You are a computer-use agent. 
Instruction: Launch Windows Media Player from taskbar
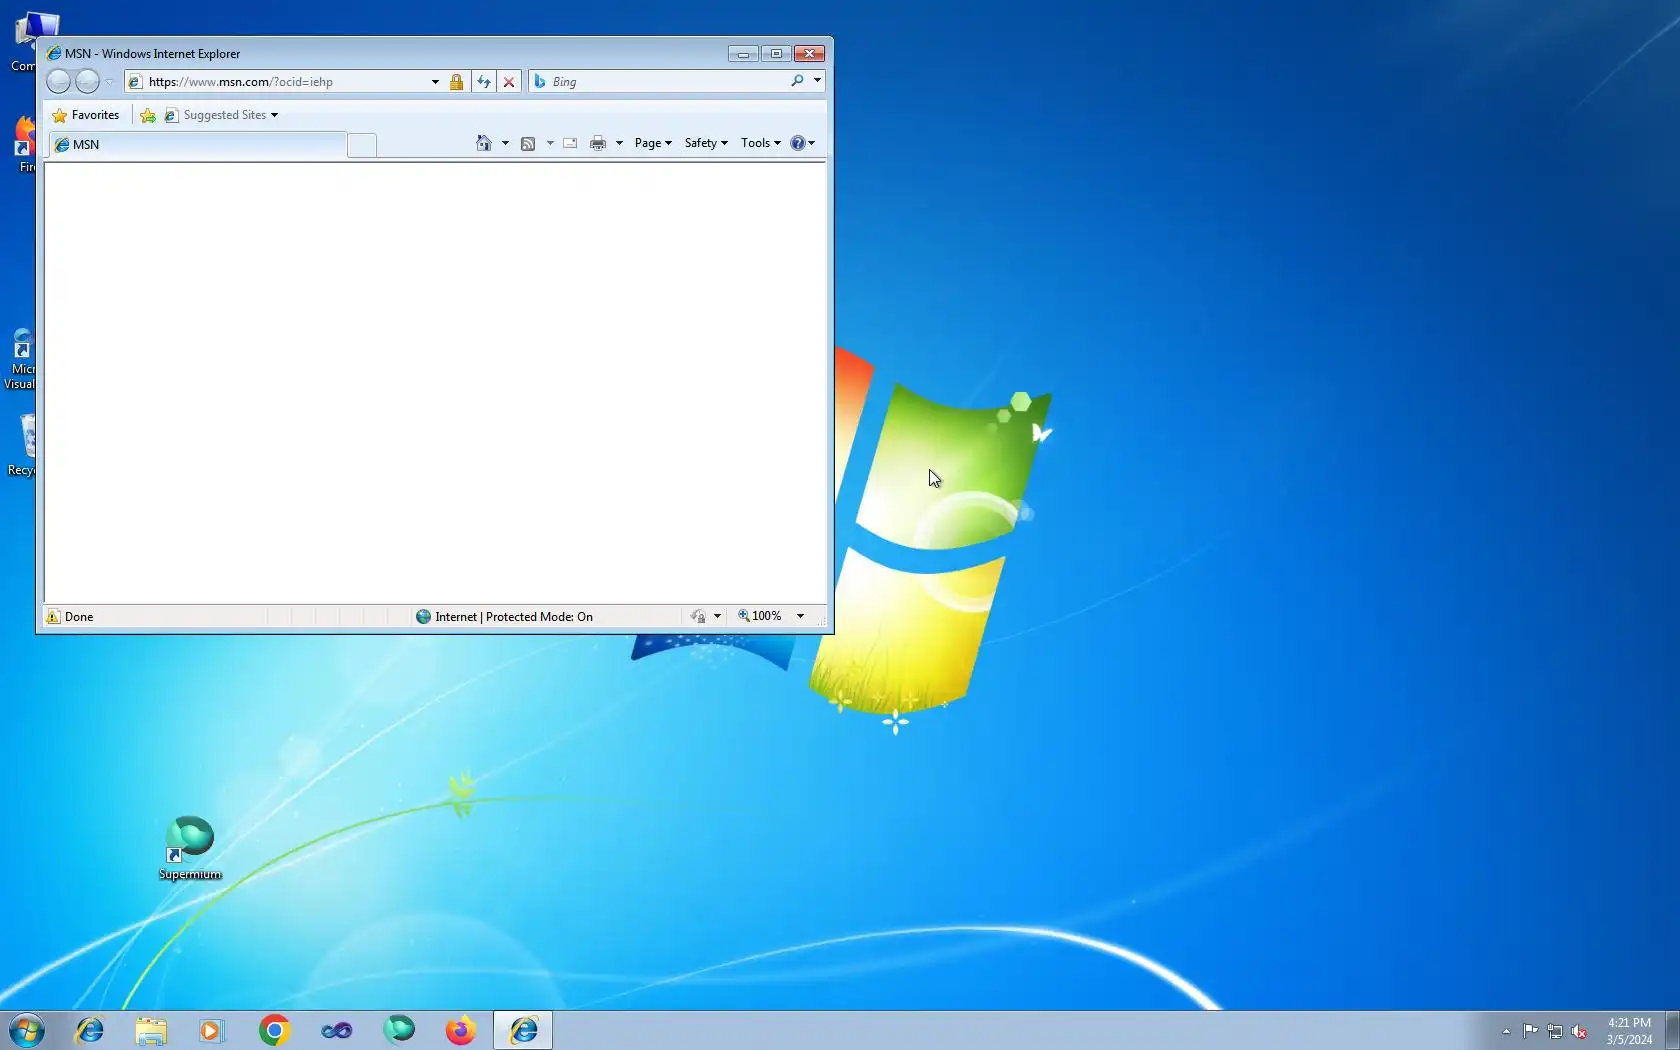212,1030
